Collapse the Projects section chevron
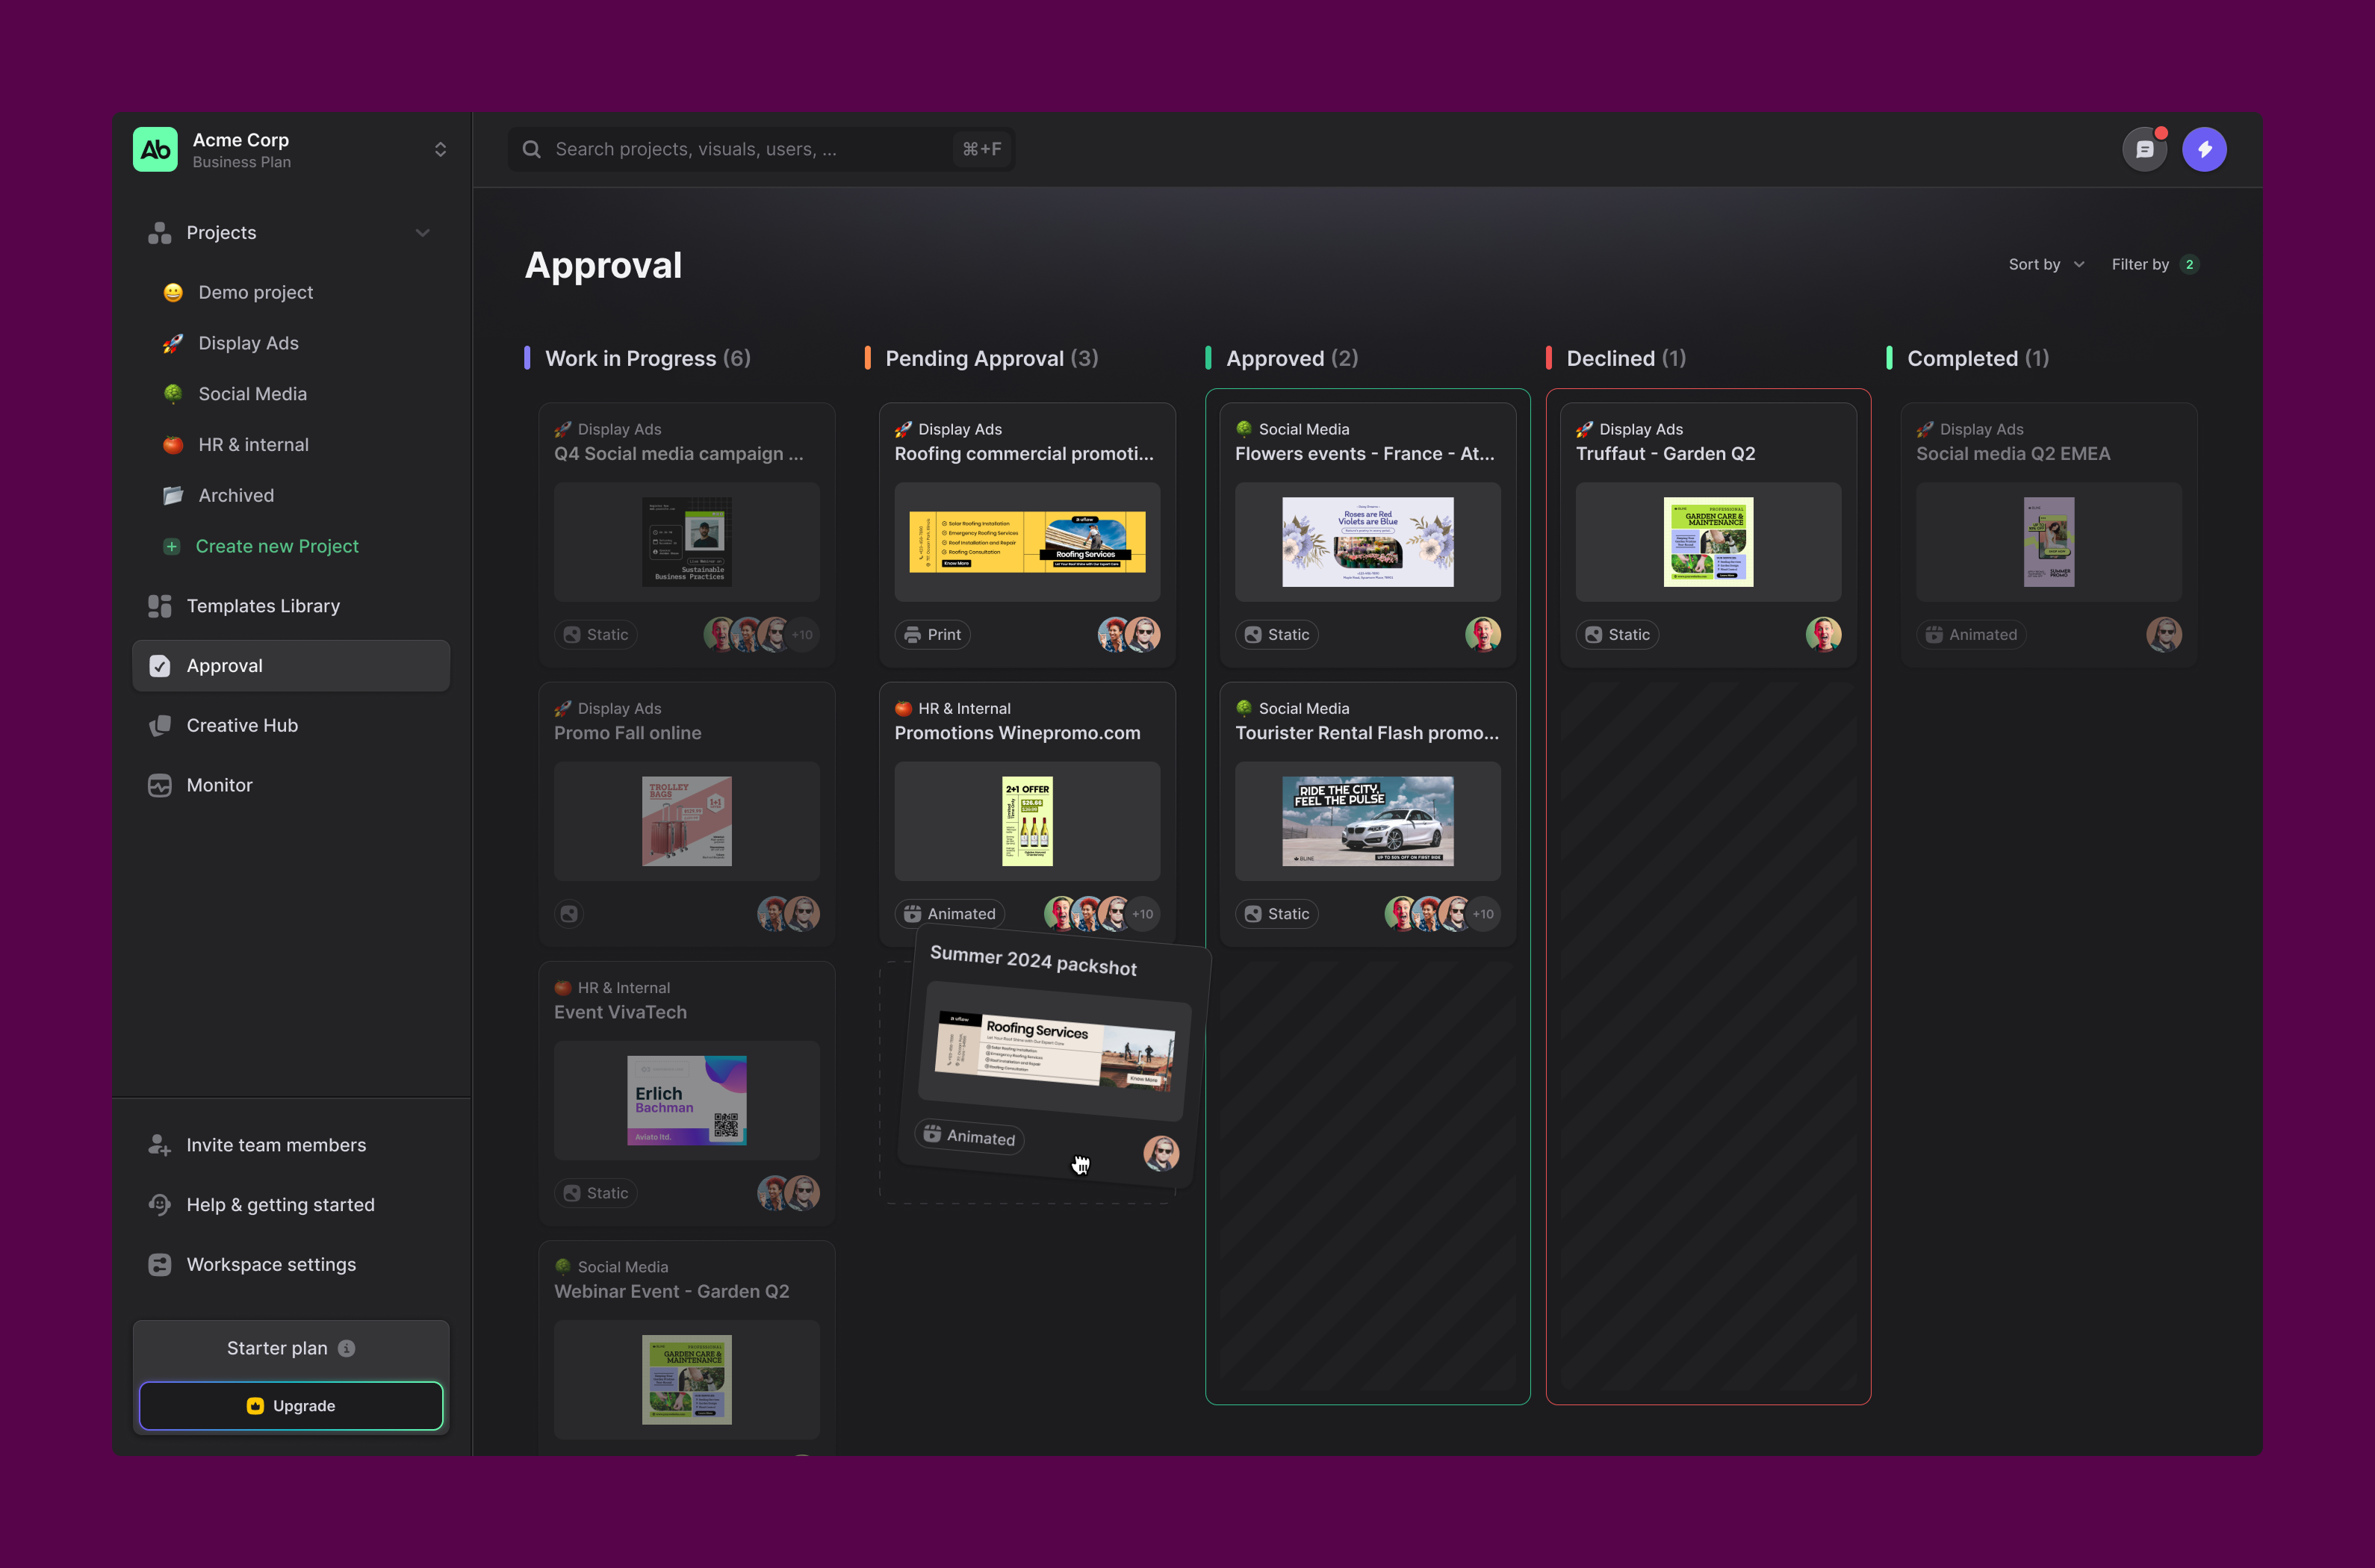Viewport: 2375px width, 1568px height. coord(423,232)
